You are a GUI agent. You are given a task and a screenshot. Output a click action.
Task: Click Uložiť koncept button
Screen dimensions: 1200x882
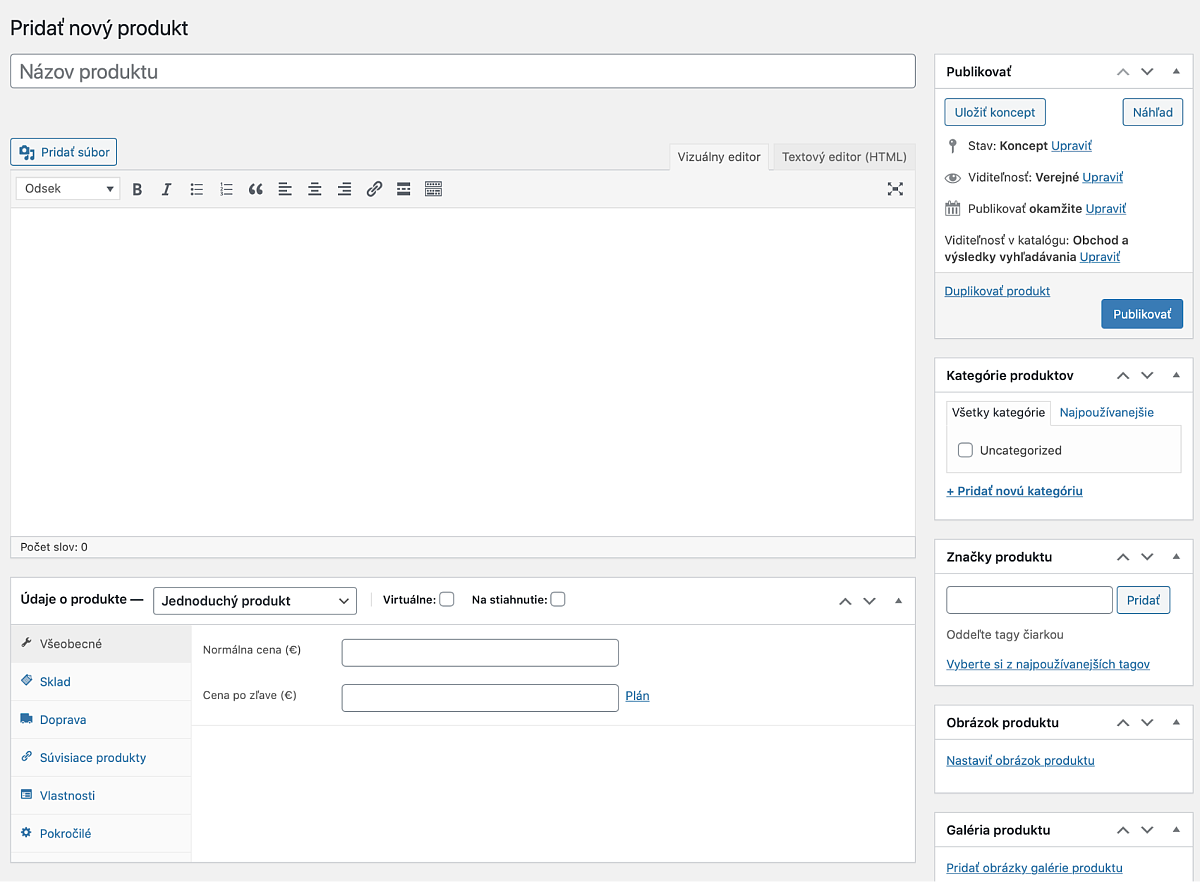(x=995, y=112)
